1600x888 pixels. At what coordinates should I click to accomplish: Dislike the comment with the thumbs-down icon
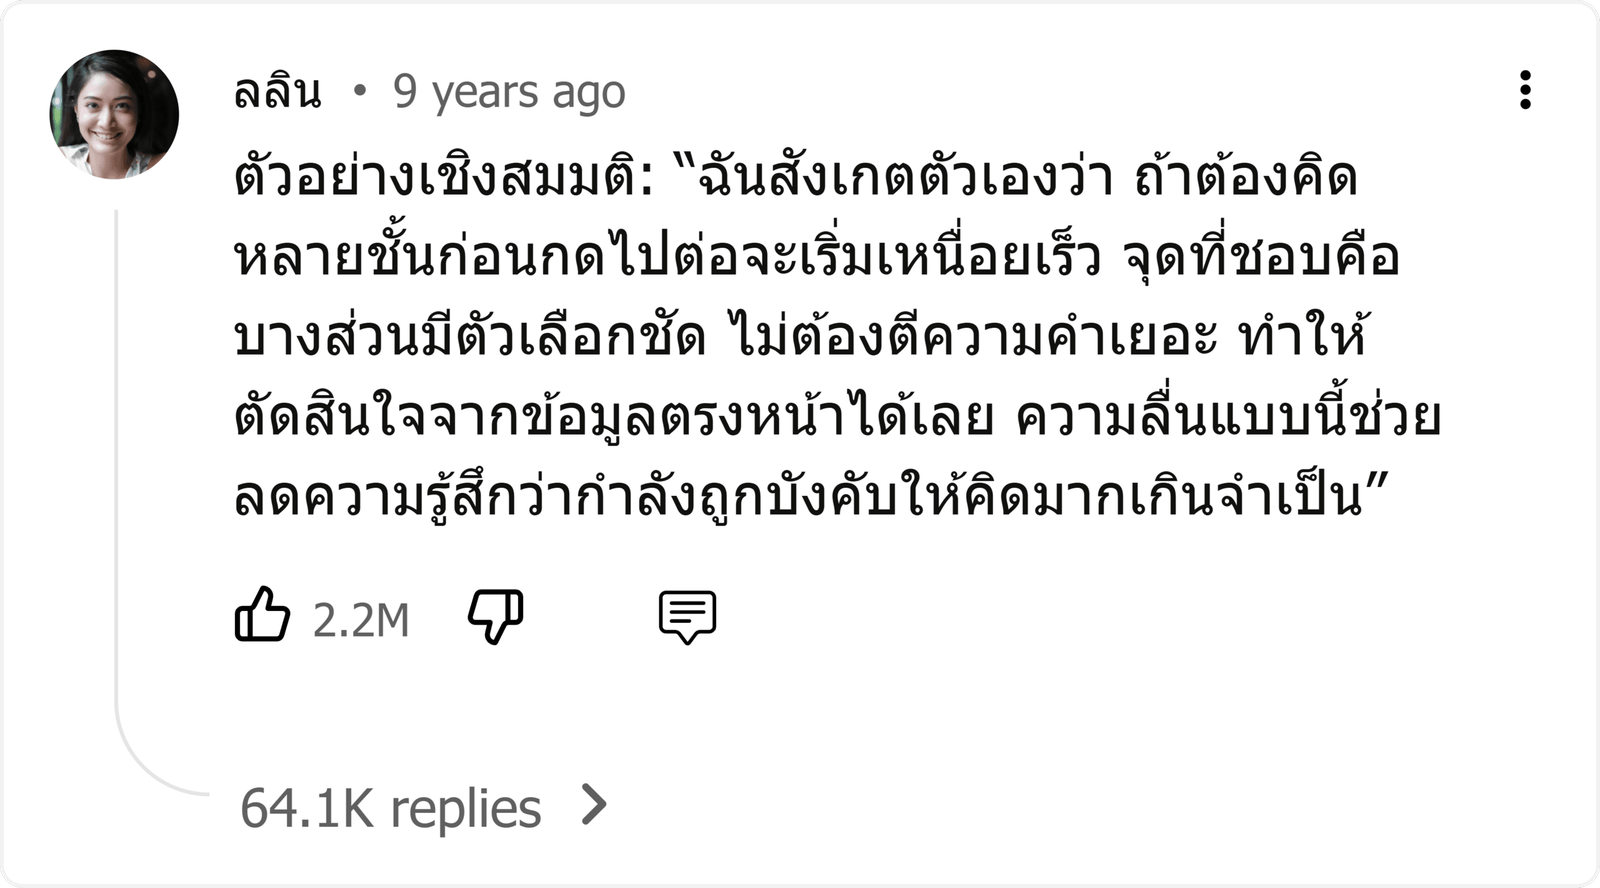(x=496, y=616)
